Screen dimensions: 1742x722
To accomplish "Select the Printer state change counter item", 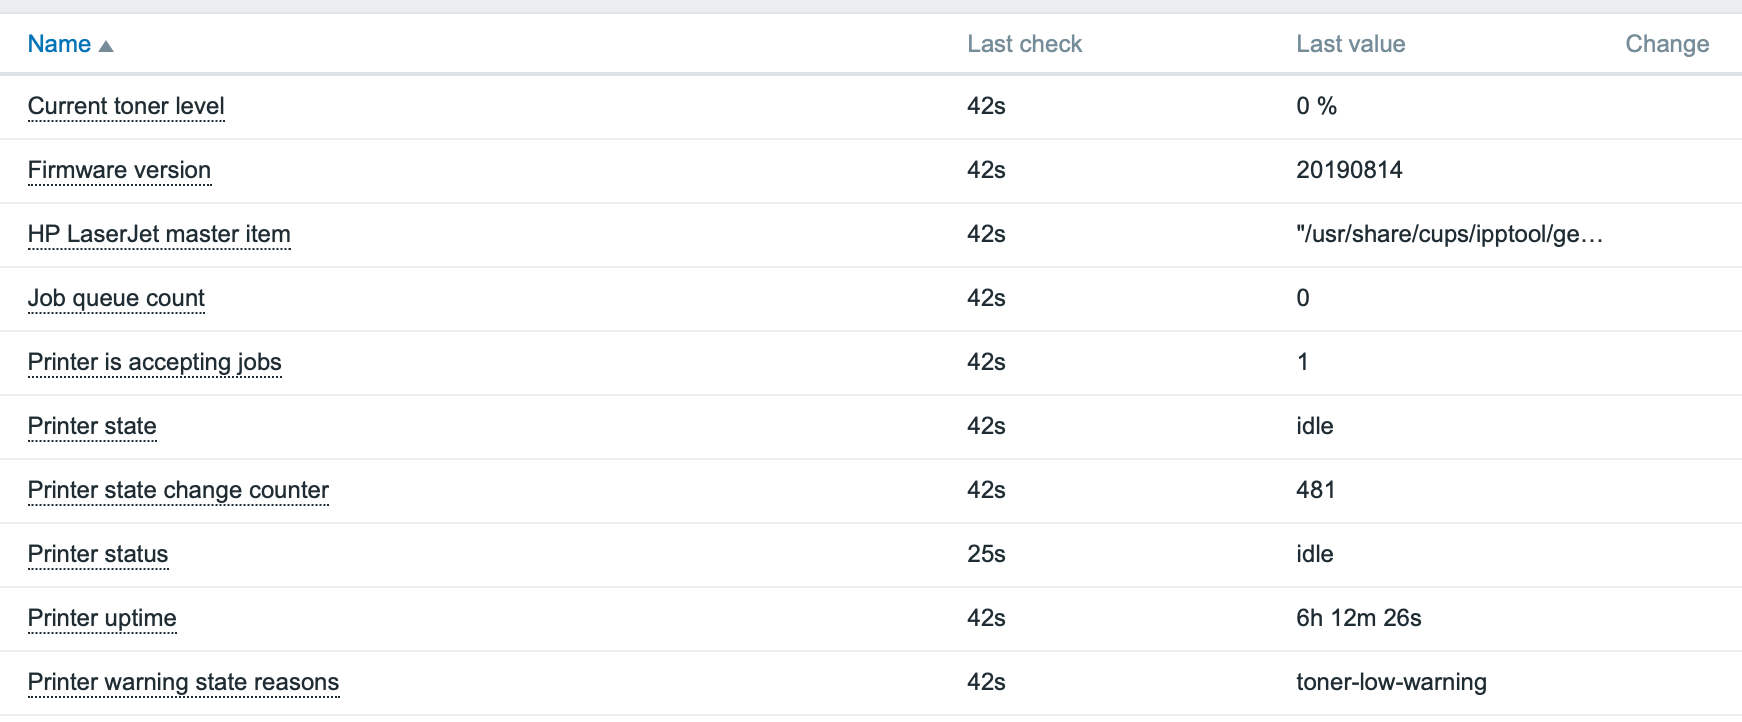I will click(178, 490).
